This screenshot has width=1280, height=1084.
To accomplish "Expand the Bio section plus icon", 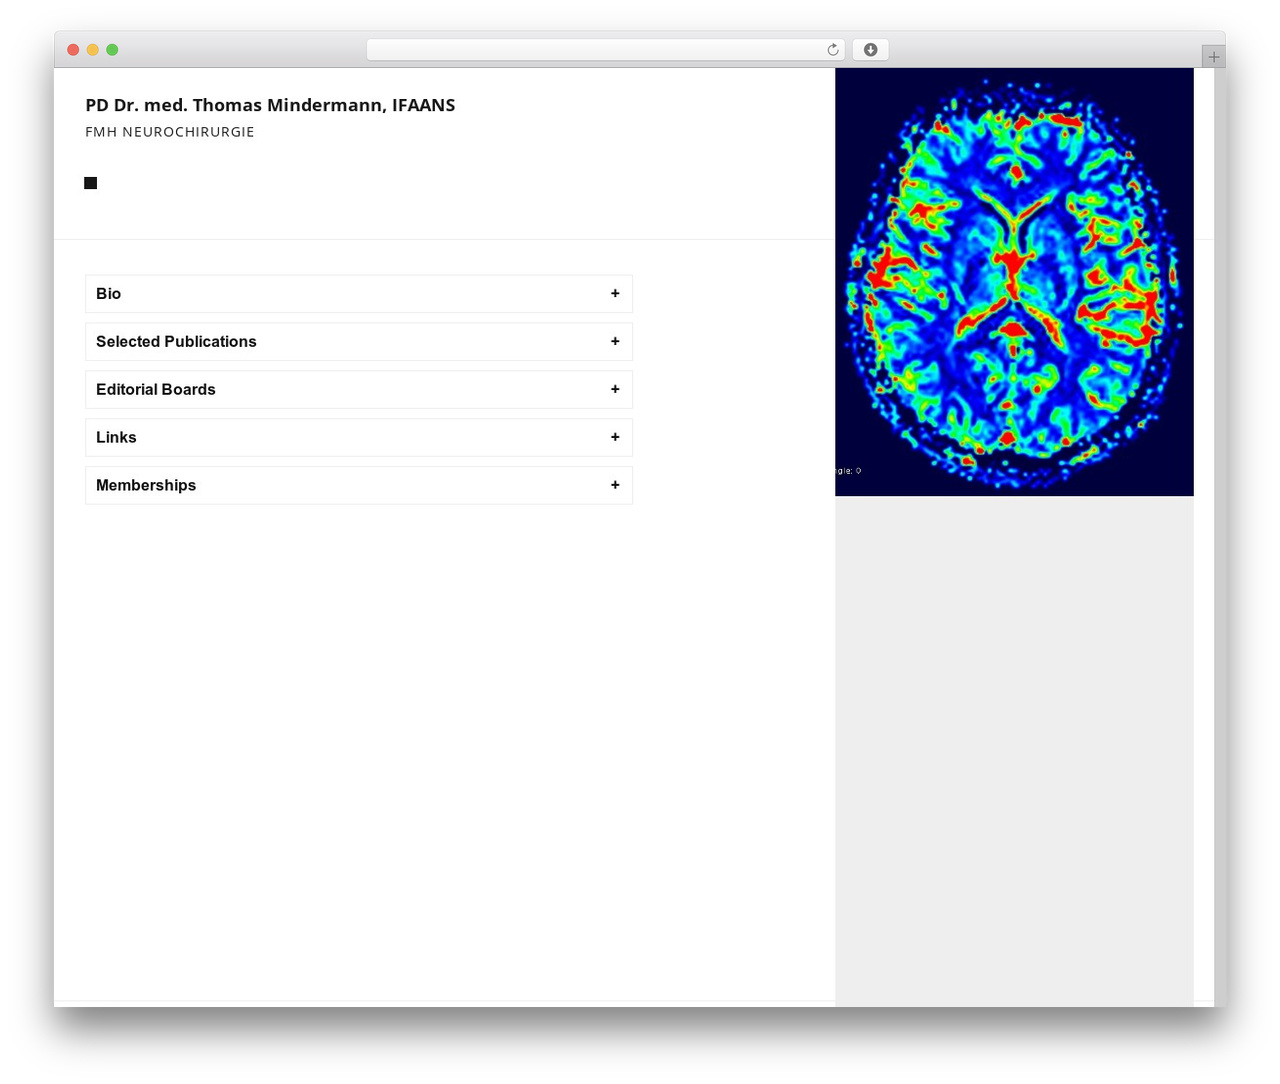I will pyautogui.click(x=615, y=294).
